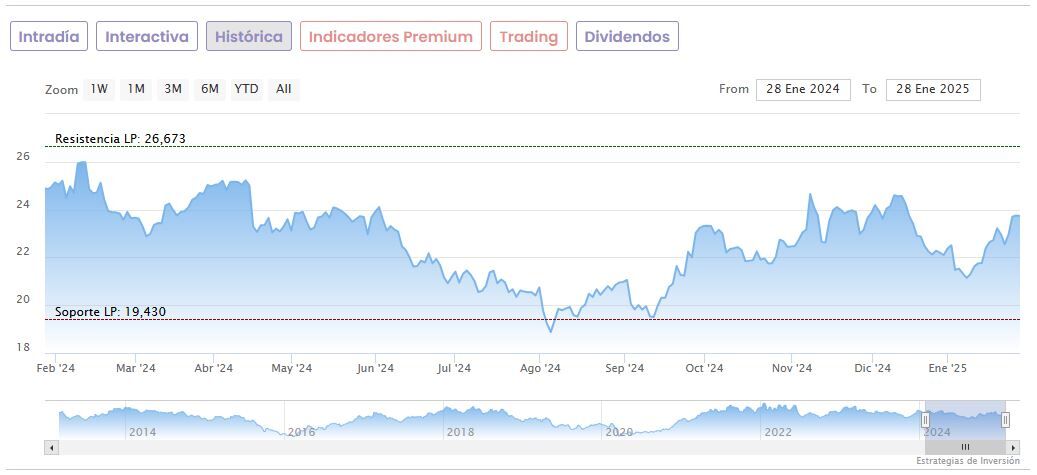The height and width of the screenshot is (475, 1037).
Task: Show All historical data range
Action: [284, 89]
